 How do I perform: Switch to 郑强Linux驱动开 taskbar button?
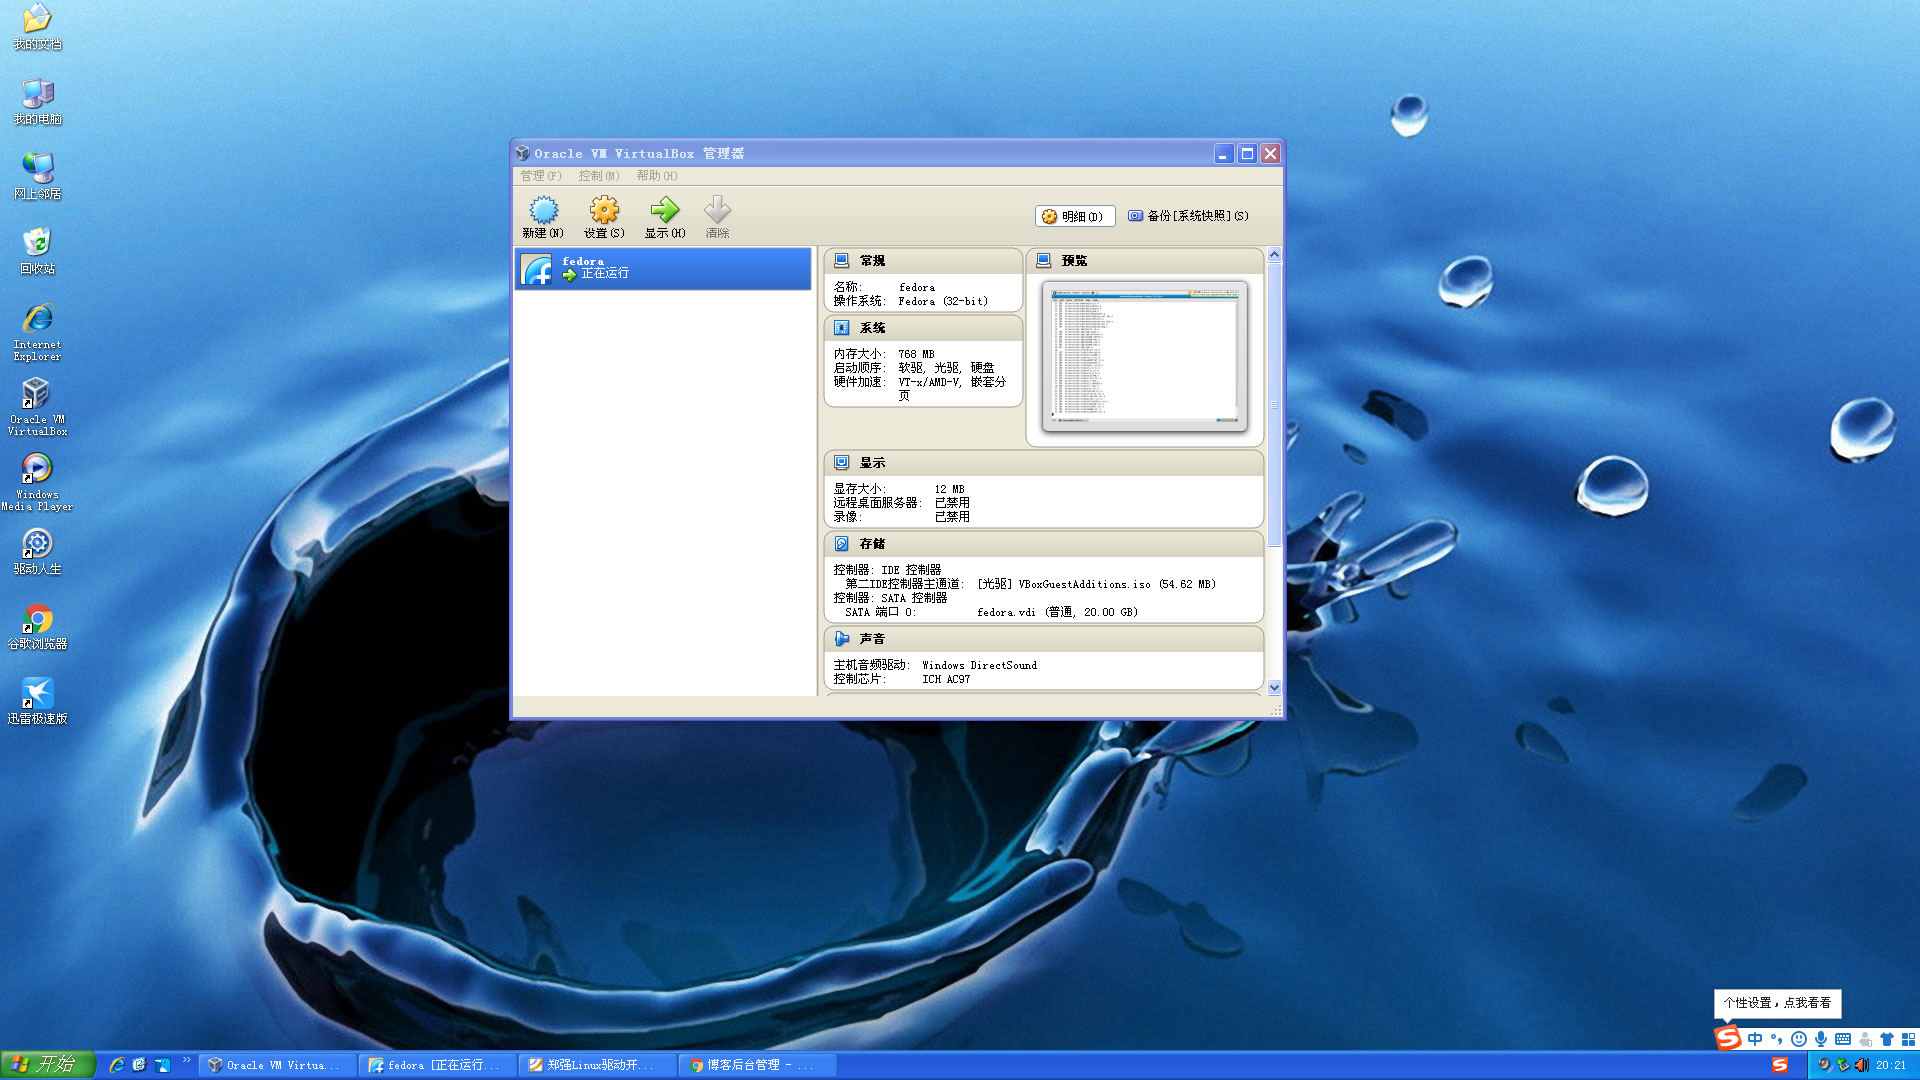point(598,1066)
